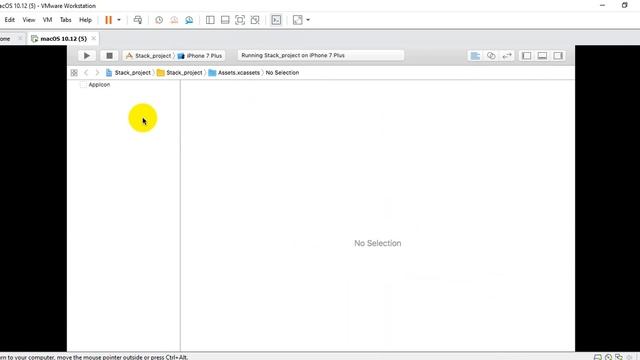This screenshot has width=640, height=360.
Task: Switch to VMware Unity mode
Action: click(255, 20)
